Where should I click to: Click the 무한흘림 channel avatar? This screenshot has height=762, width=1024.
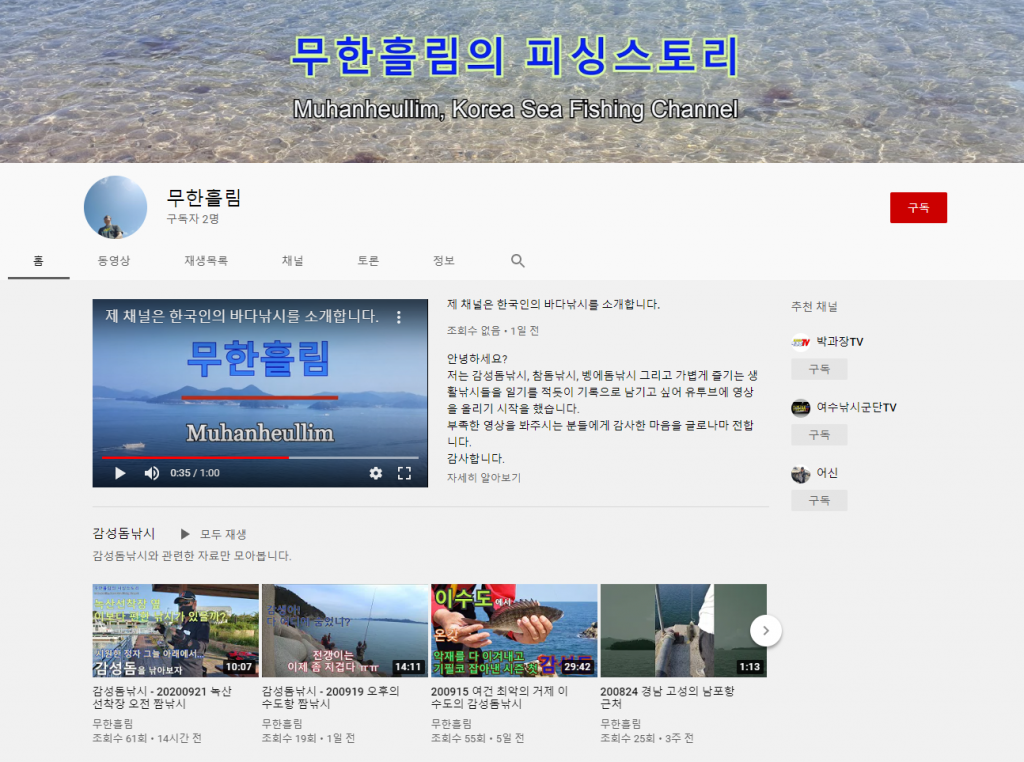coord(116,207)
